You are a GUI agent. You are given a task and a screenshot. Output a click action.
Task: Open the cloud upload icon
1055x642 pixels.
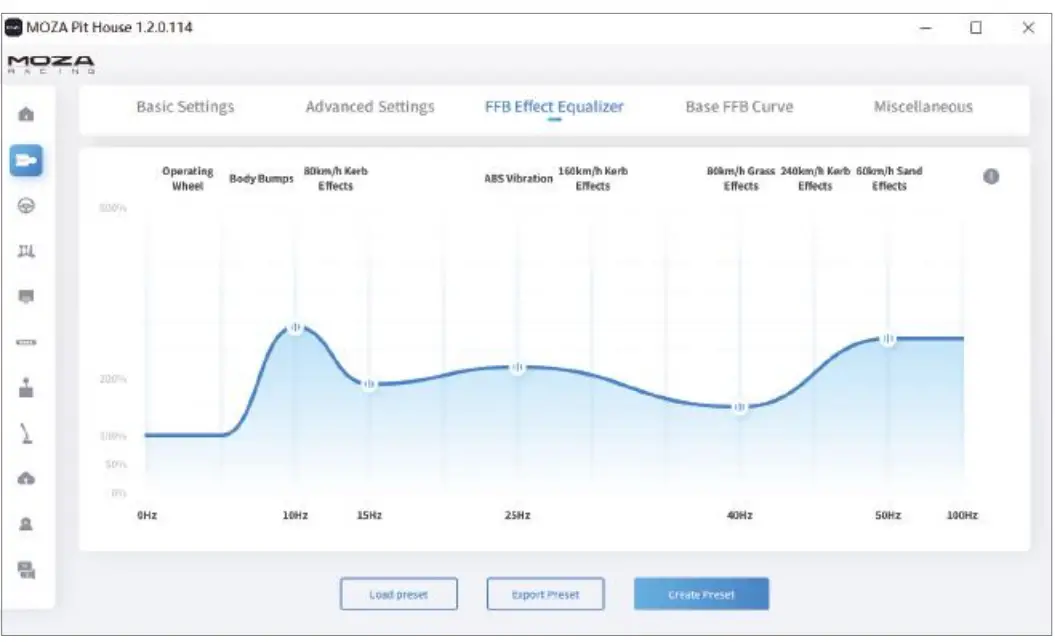pyautogui.click(x=27, y=478)
